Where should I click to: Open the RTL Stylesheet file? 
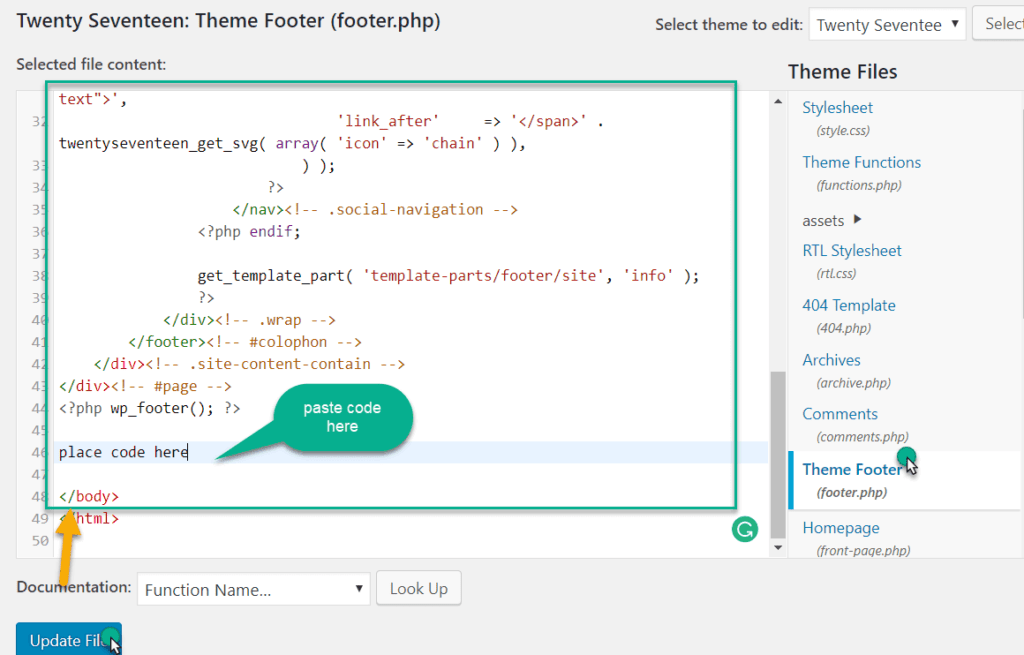pyautogui.click(x=852, y=251)
